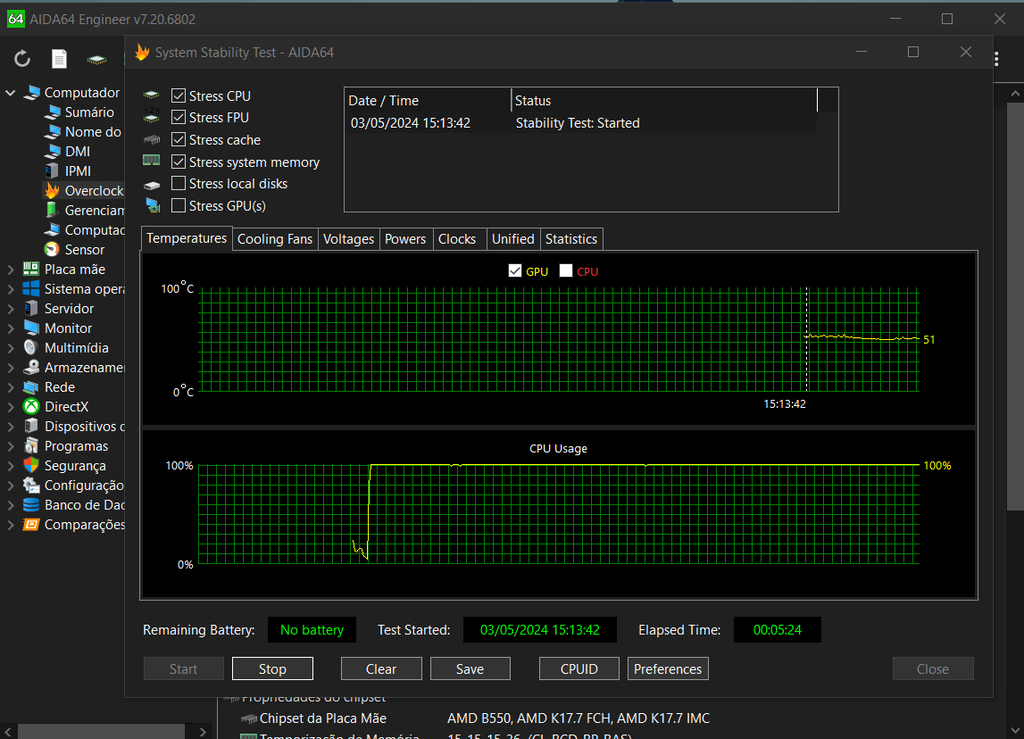Click the vertical scrollbar thumb in the main window
Viewport: 1024px width, 739px height.
pyautogui.click(x=1015, y=306)
